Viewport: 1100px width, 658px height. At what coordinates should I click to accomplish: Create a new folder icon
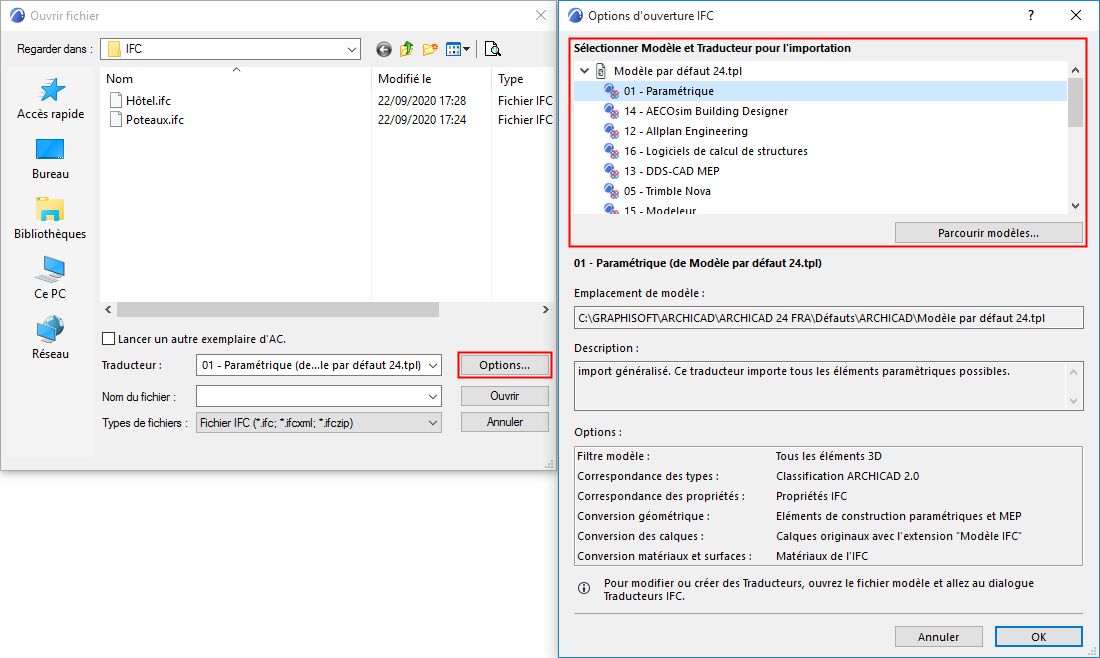point(430,49)
